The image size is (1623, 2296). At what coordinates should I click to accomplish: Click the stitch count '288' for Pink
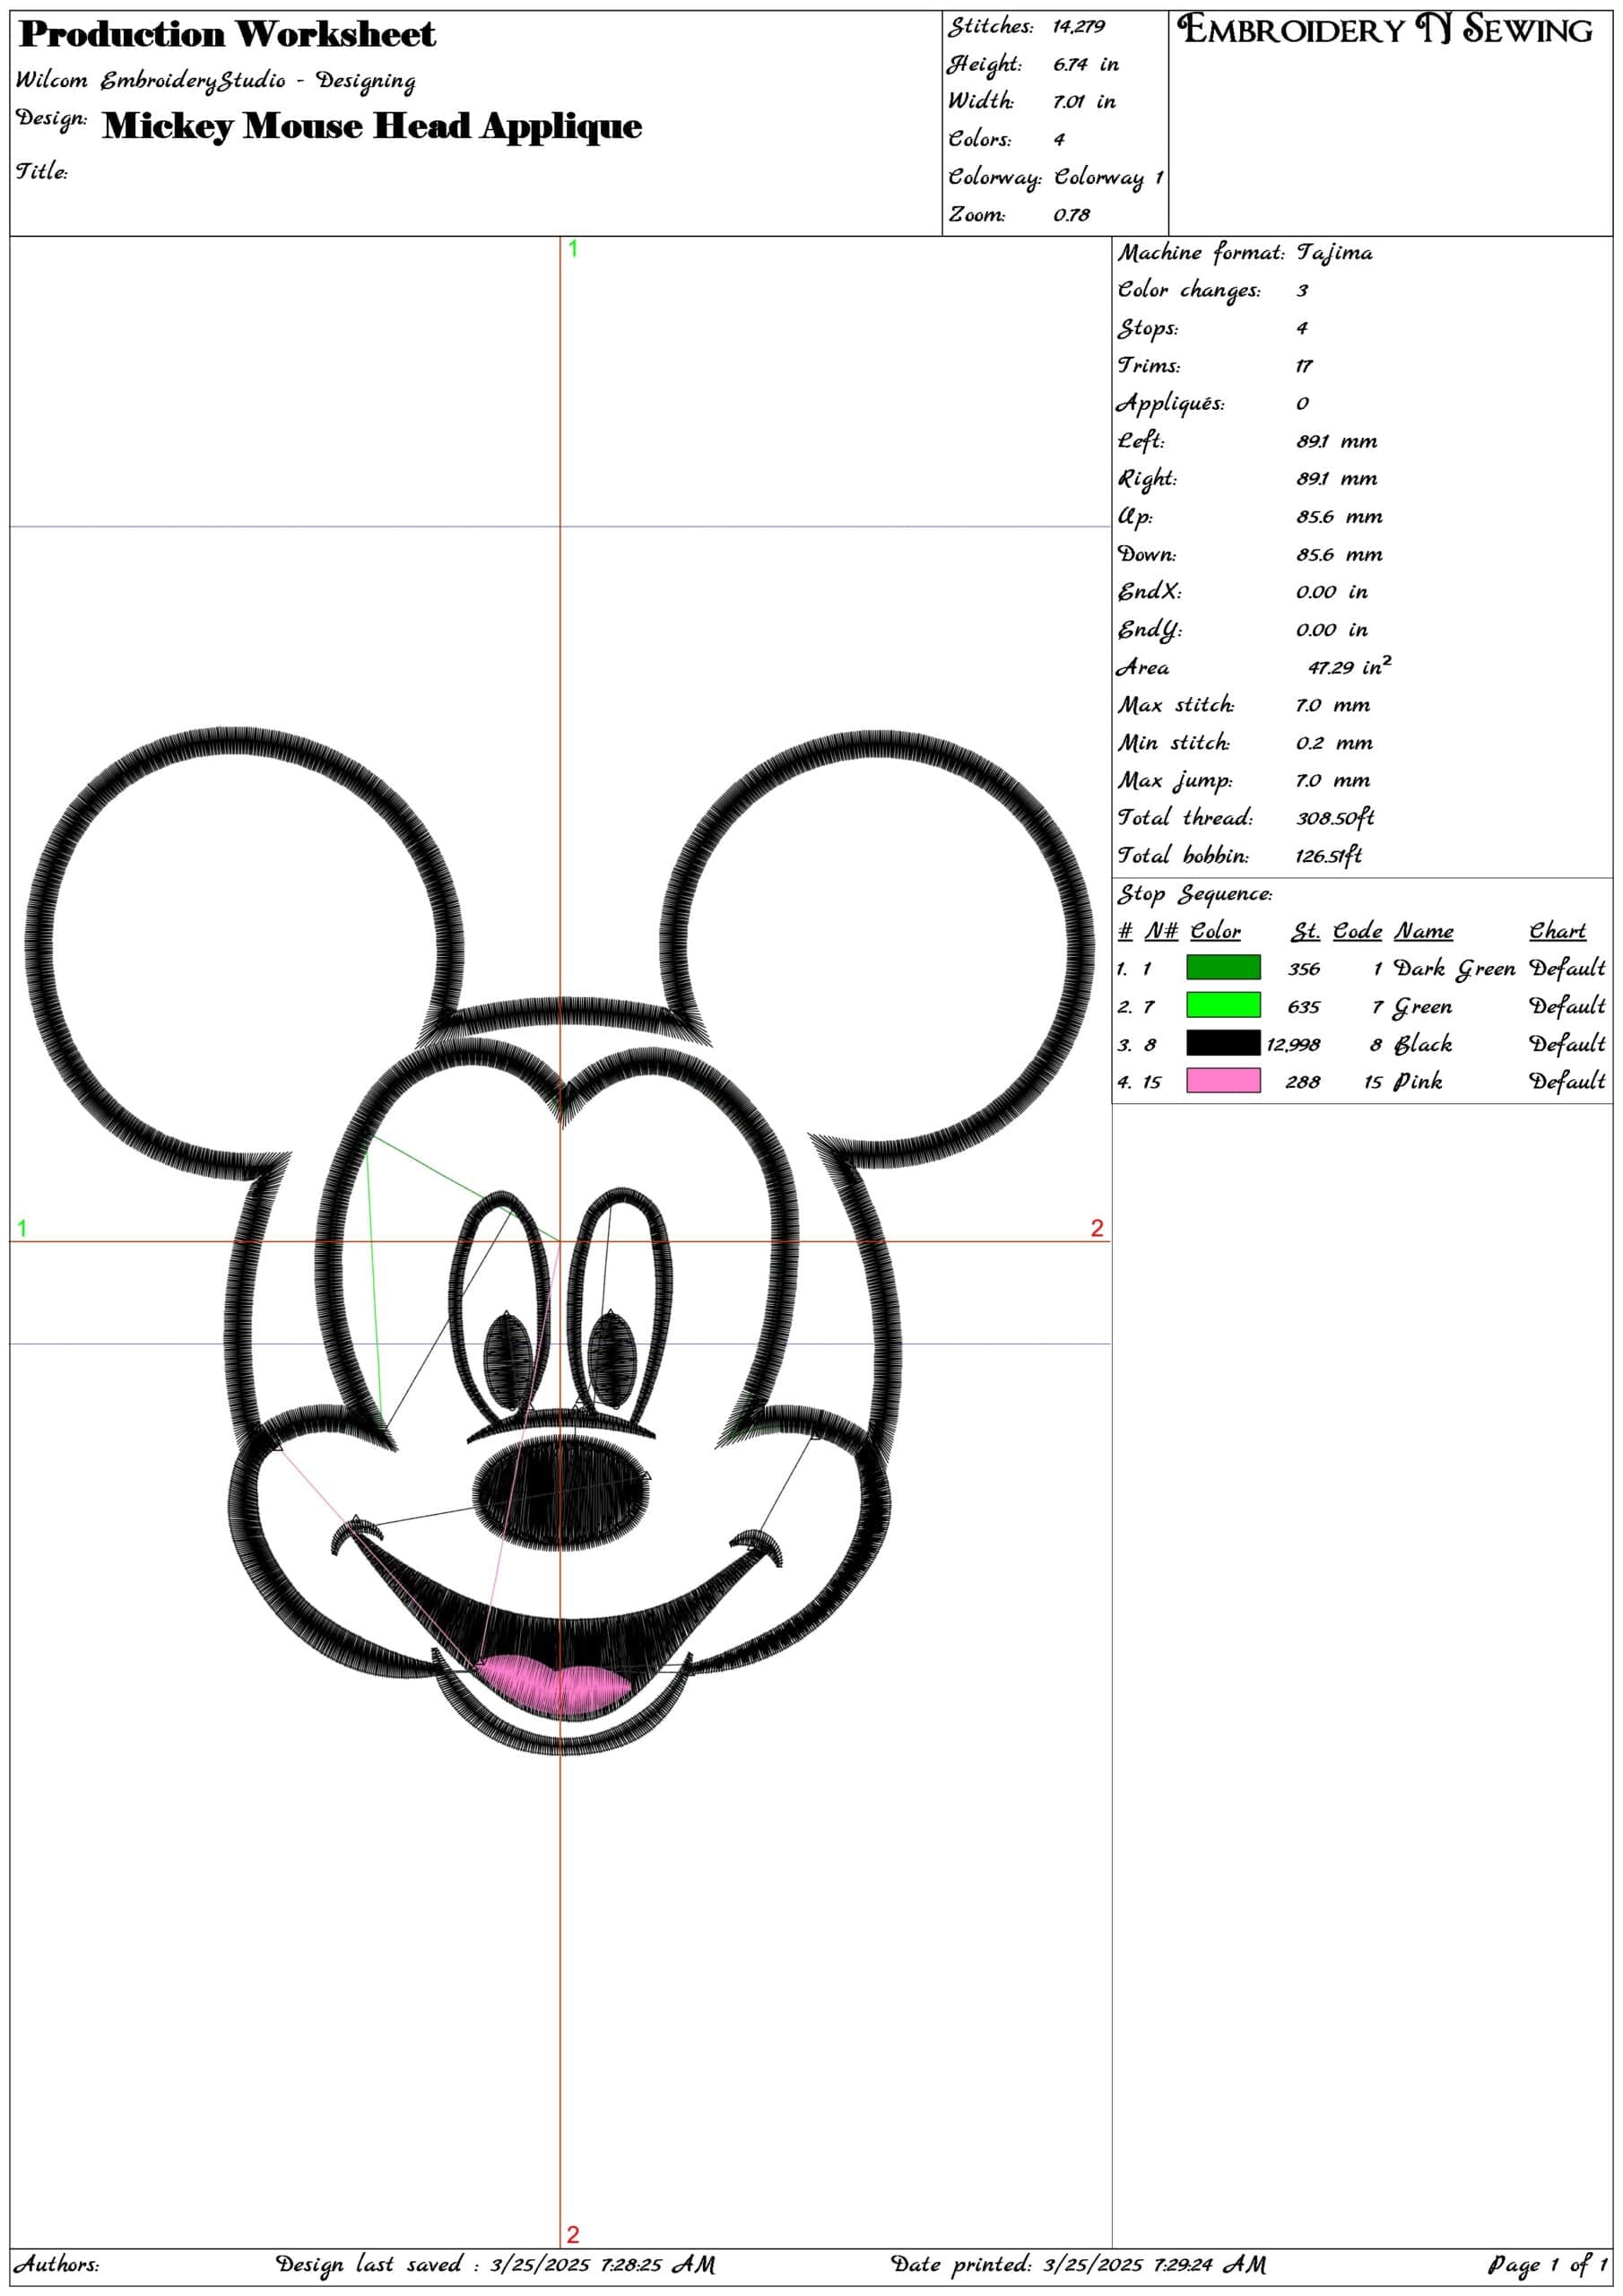(1303, 1082)
